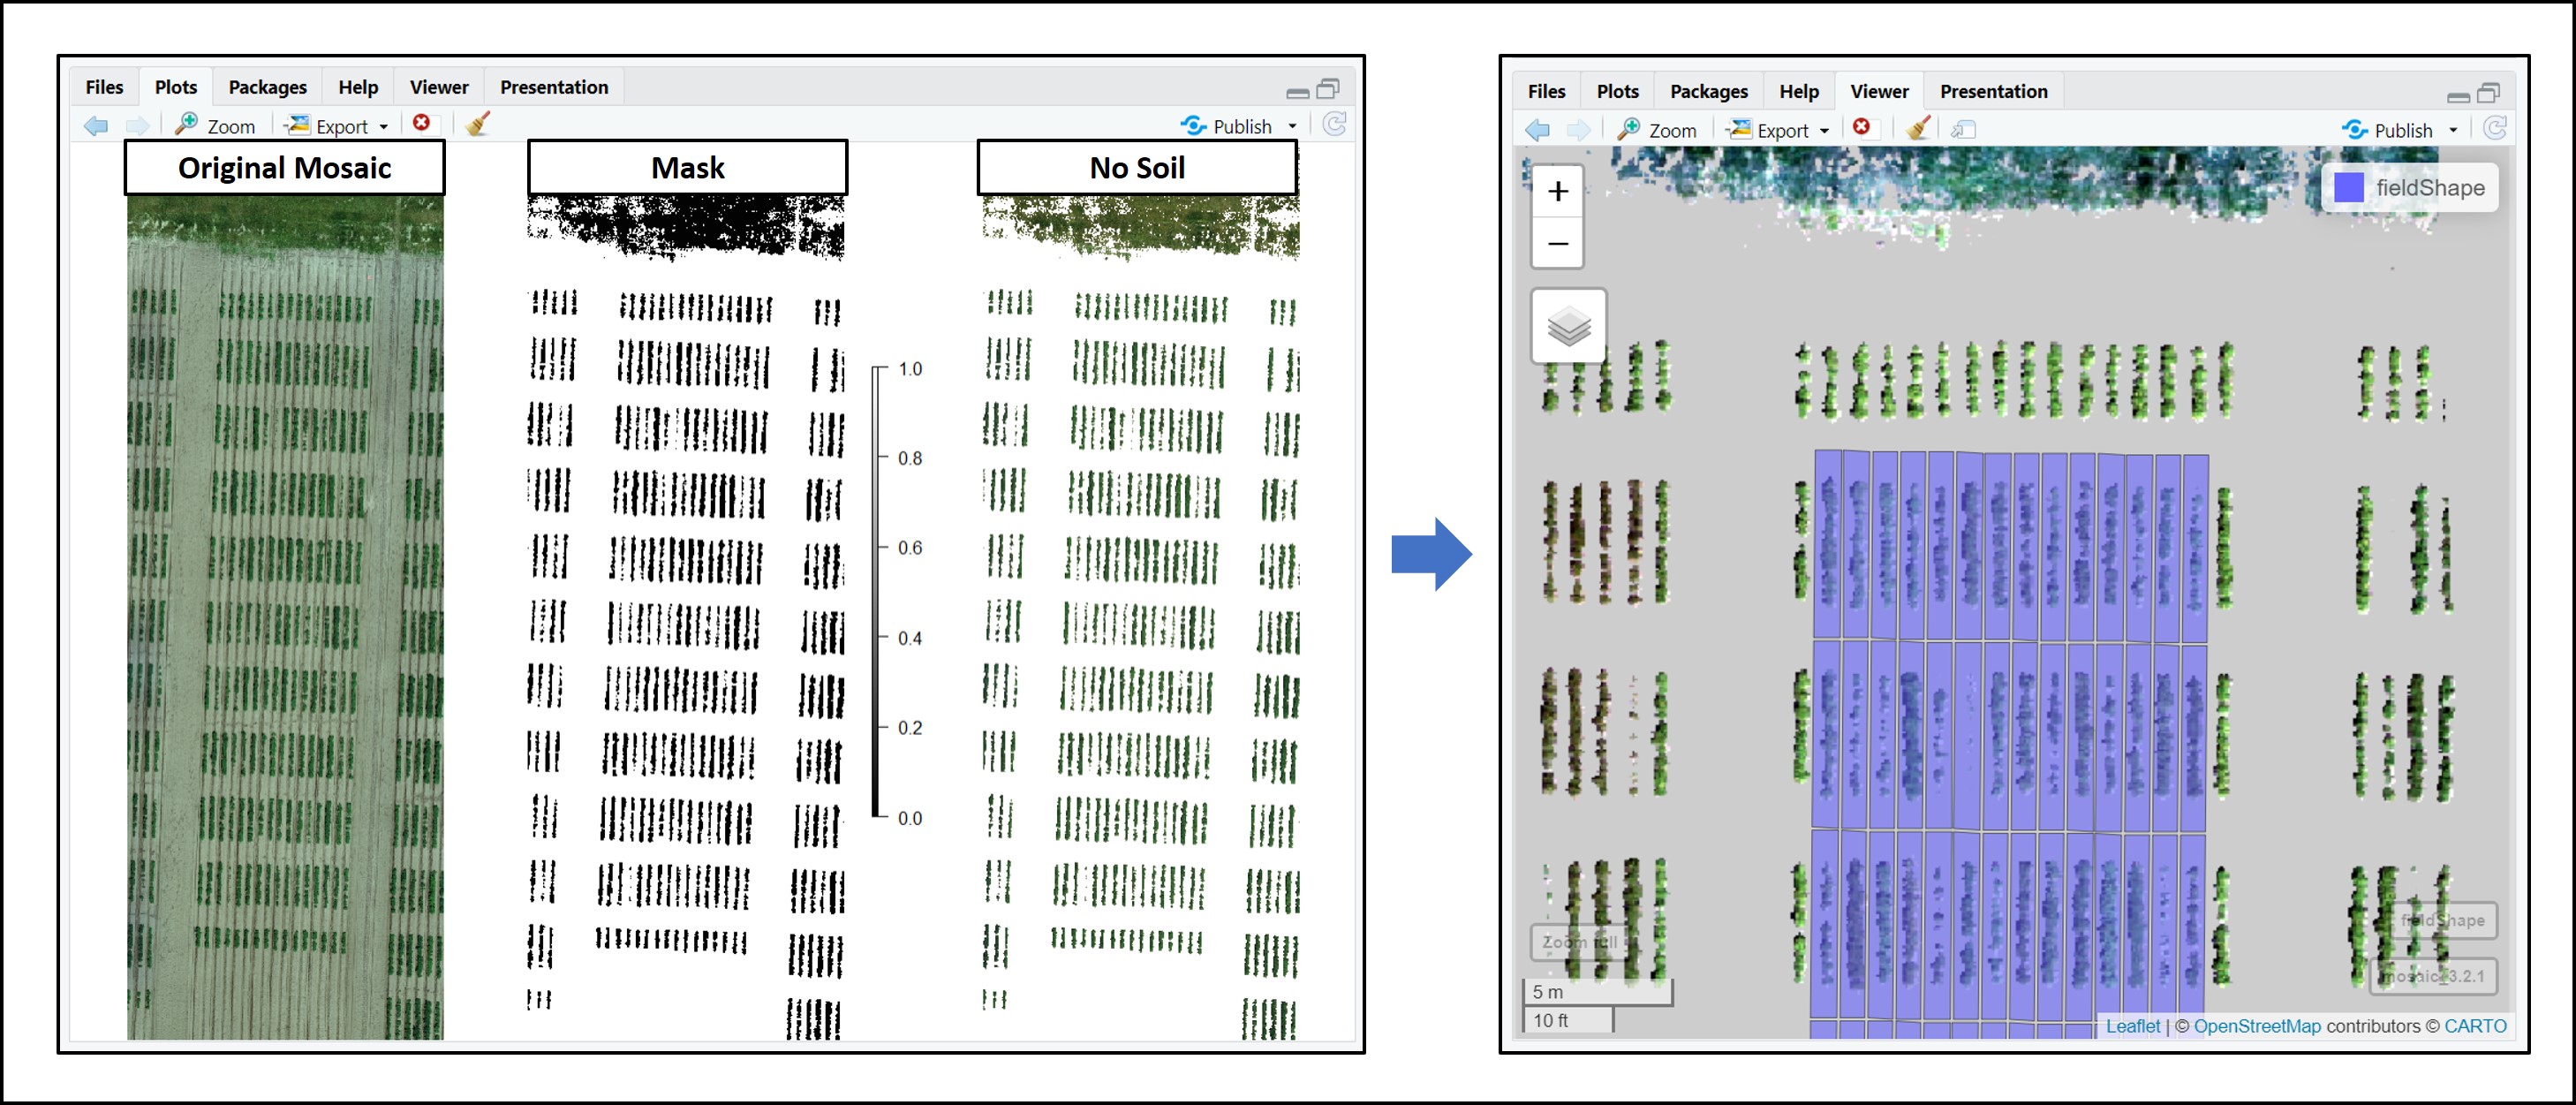Select the Presentation tab in the right pane
The image size is (2576, 1105).
[x=1993, y=91]
